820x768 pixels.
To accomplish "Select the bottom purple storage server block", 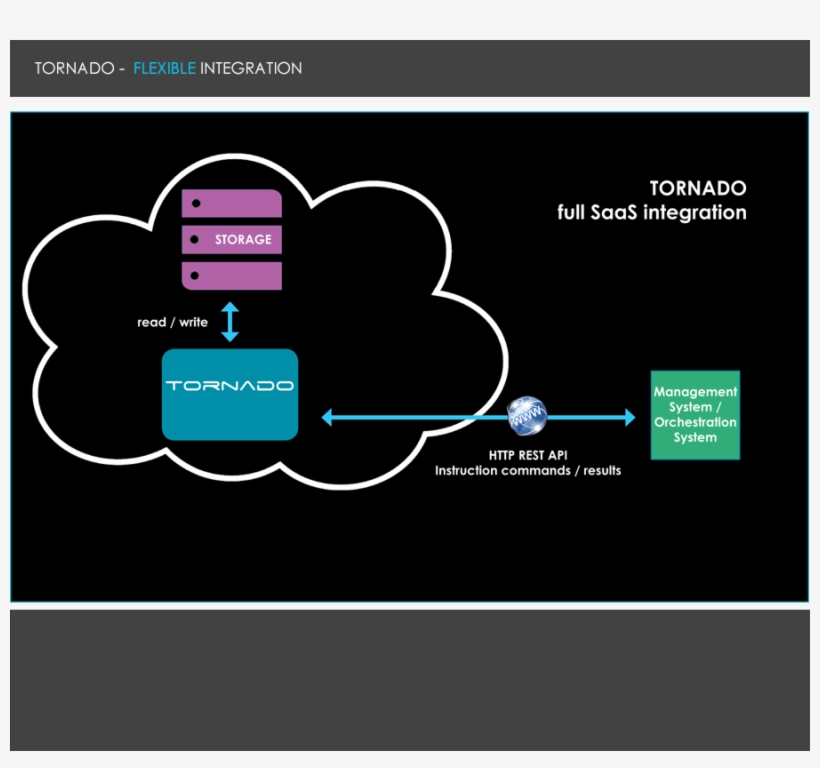I will point(231,276).
